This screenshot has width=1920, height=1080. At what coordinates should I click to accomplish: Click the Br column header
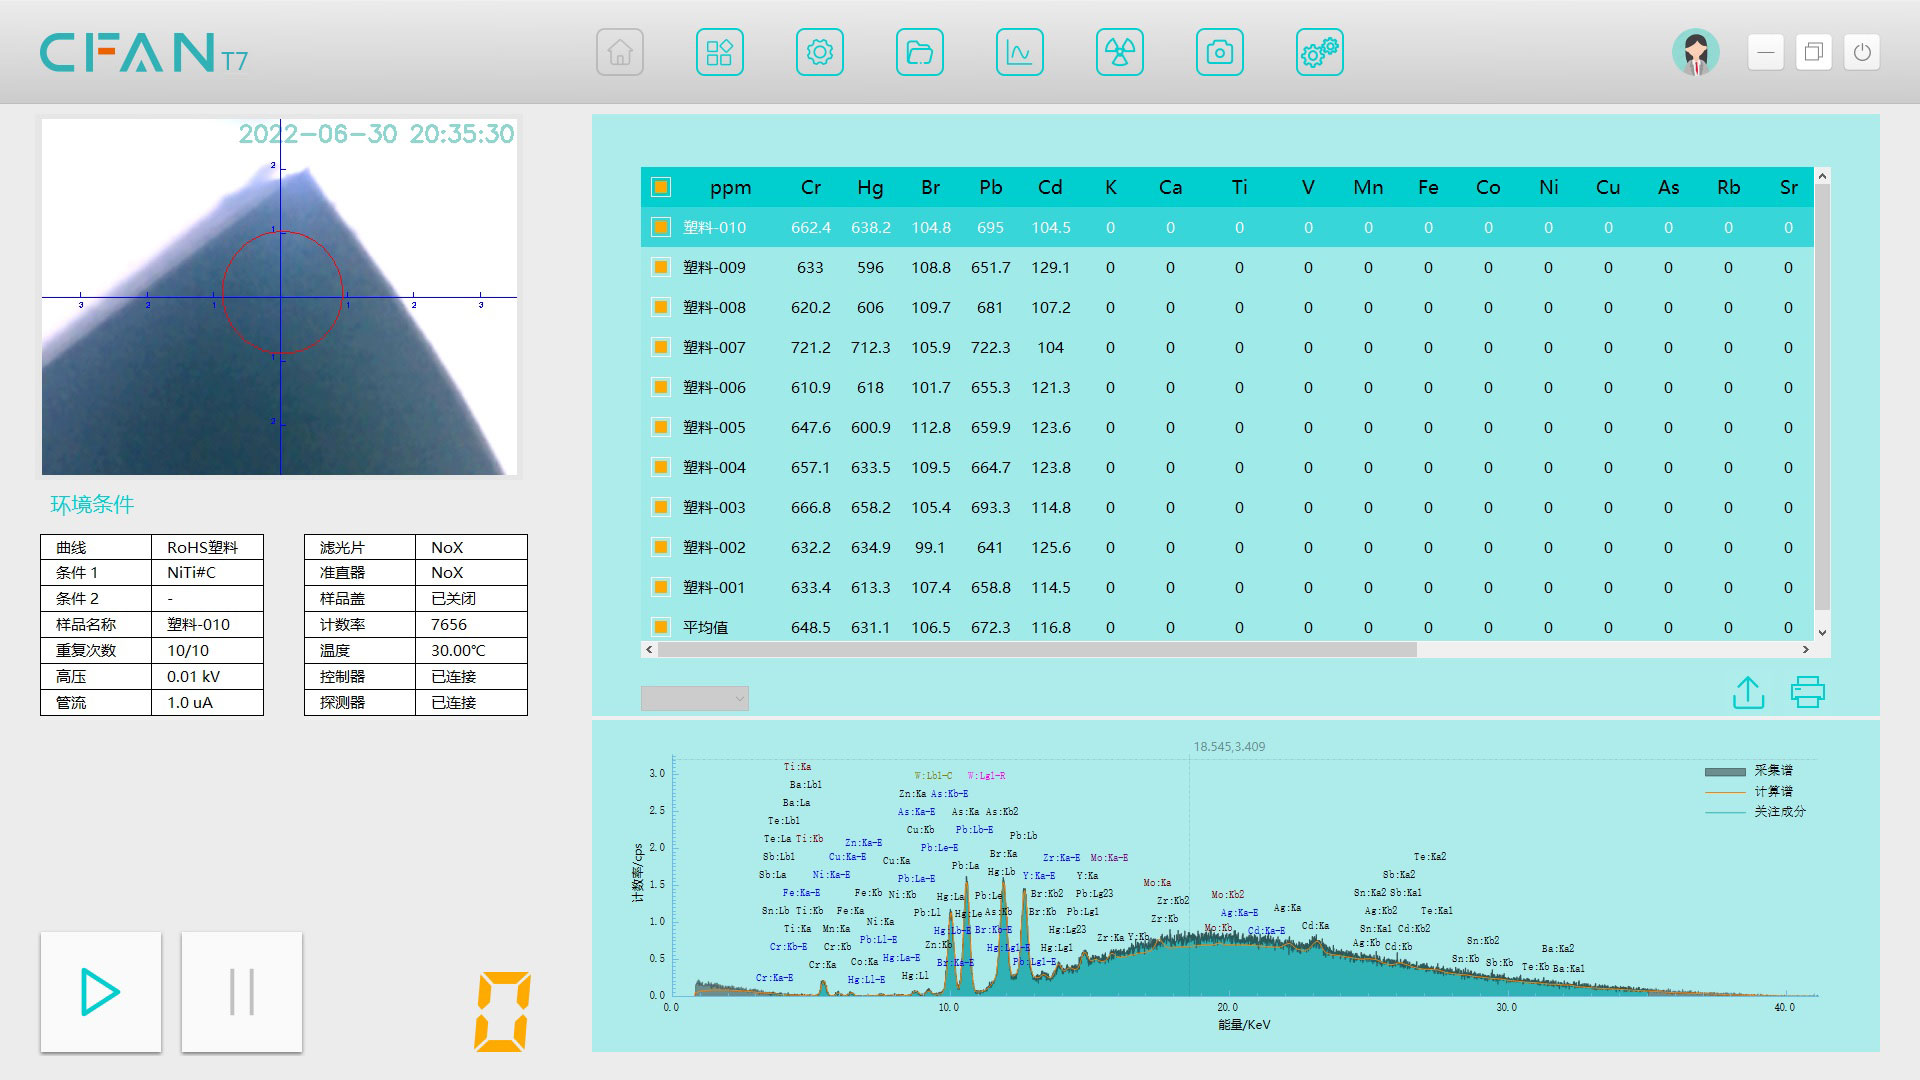pyautogui.click(x=930, y=187)
